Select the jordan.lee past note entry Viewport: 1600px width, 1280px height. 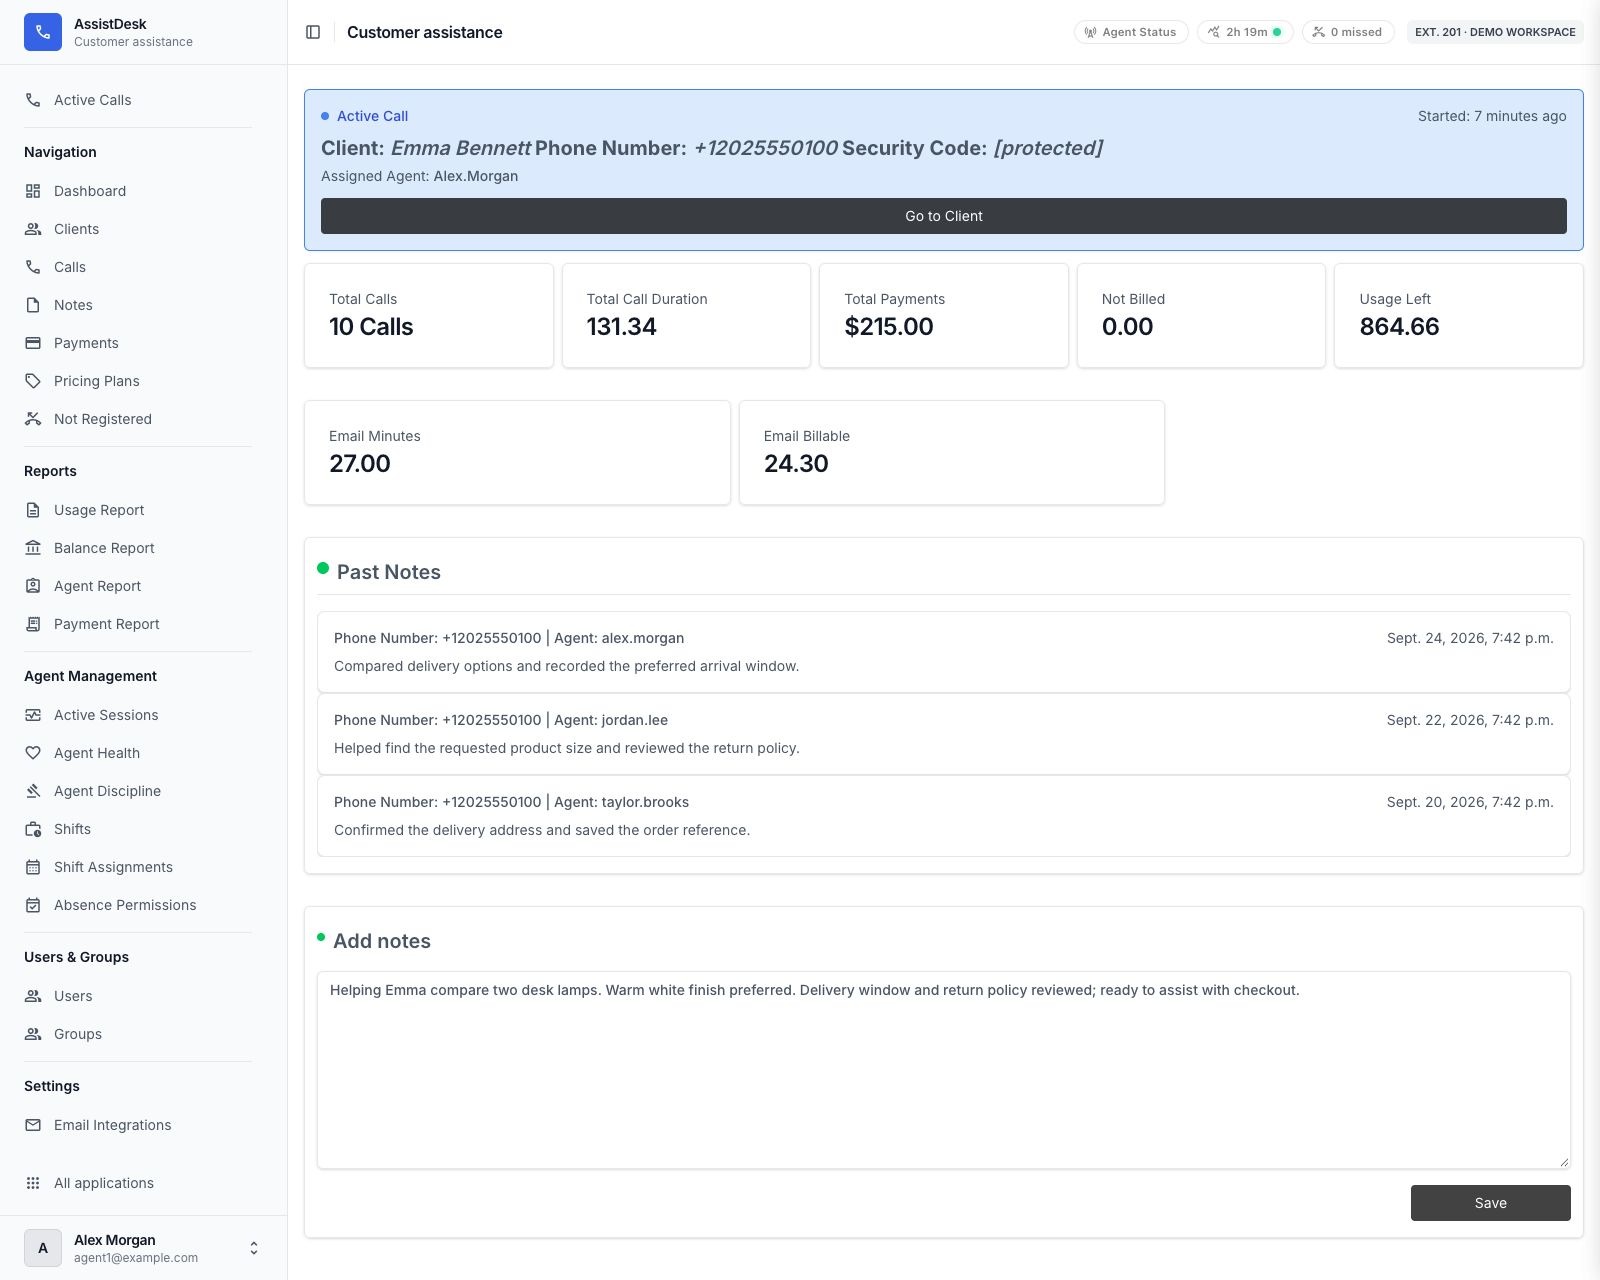click(943, 734)
